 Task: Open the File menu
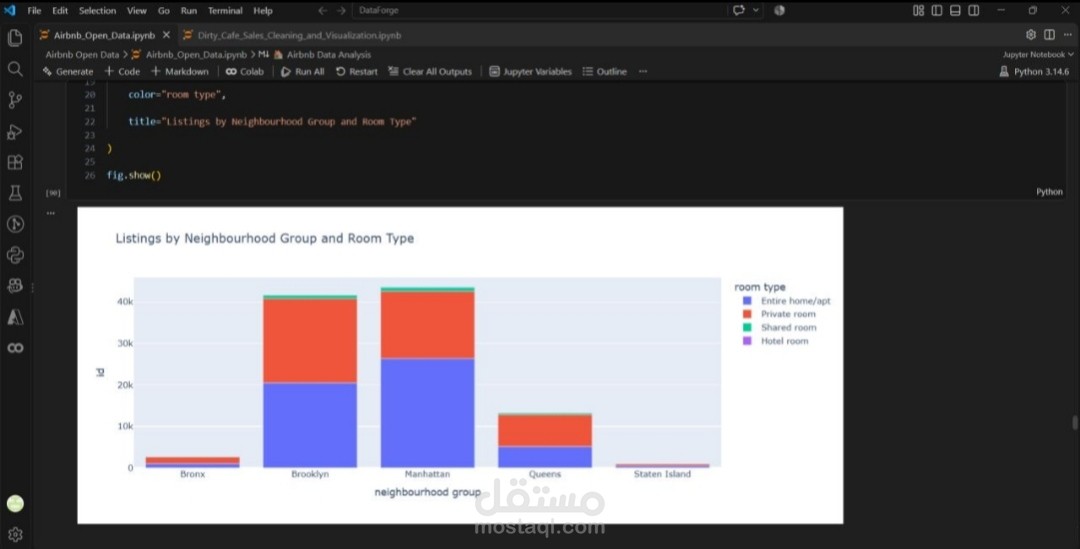(x=34, y=10)
